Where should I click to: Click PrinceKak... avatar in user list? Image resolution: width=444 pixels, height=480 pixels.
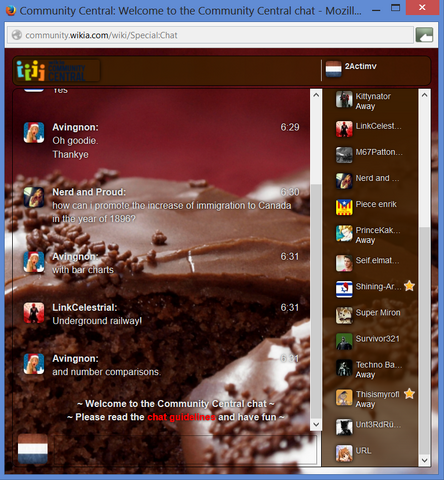[x=344, y=233]
